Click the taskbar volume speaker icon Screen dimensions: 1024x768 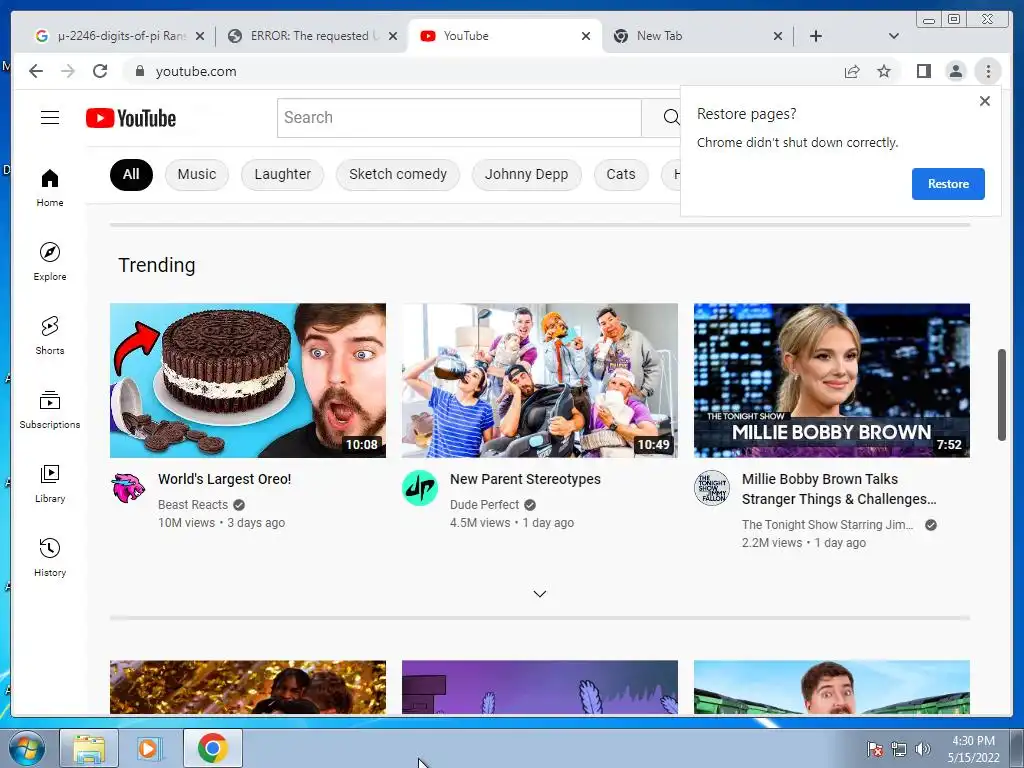pyautogui.click(x=922, y=749)
